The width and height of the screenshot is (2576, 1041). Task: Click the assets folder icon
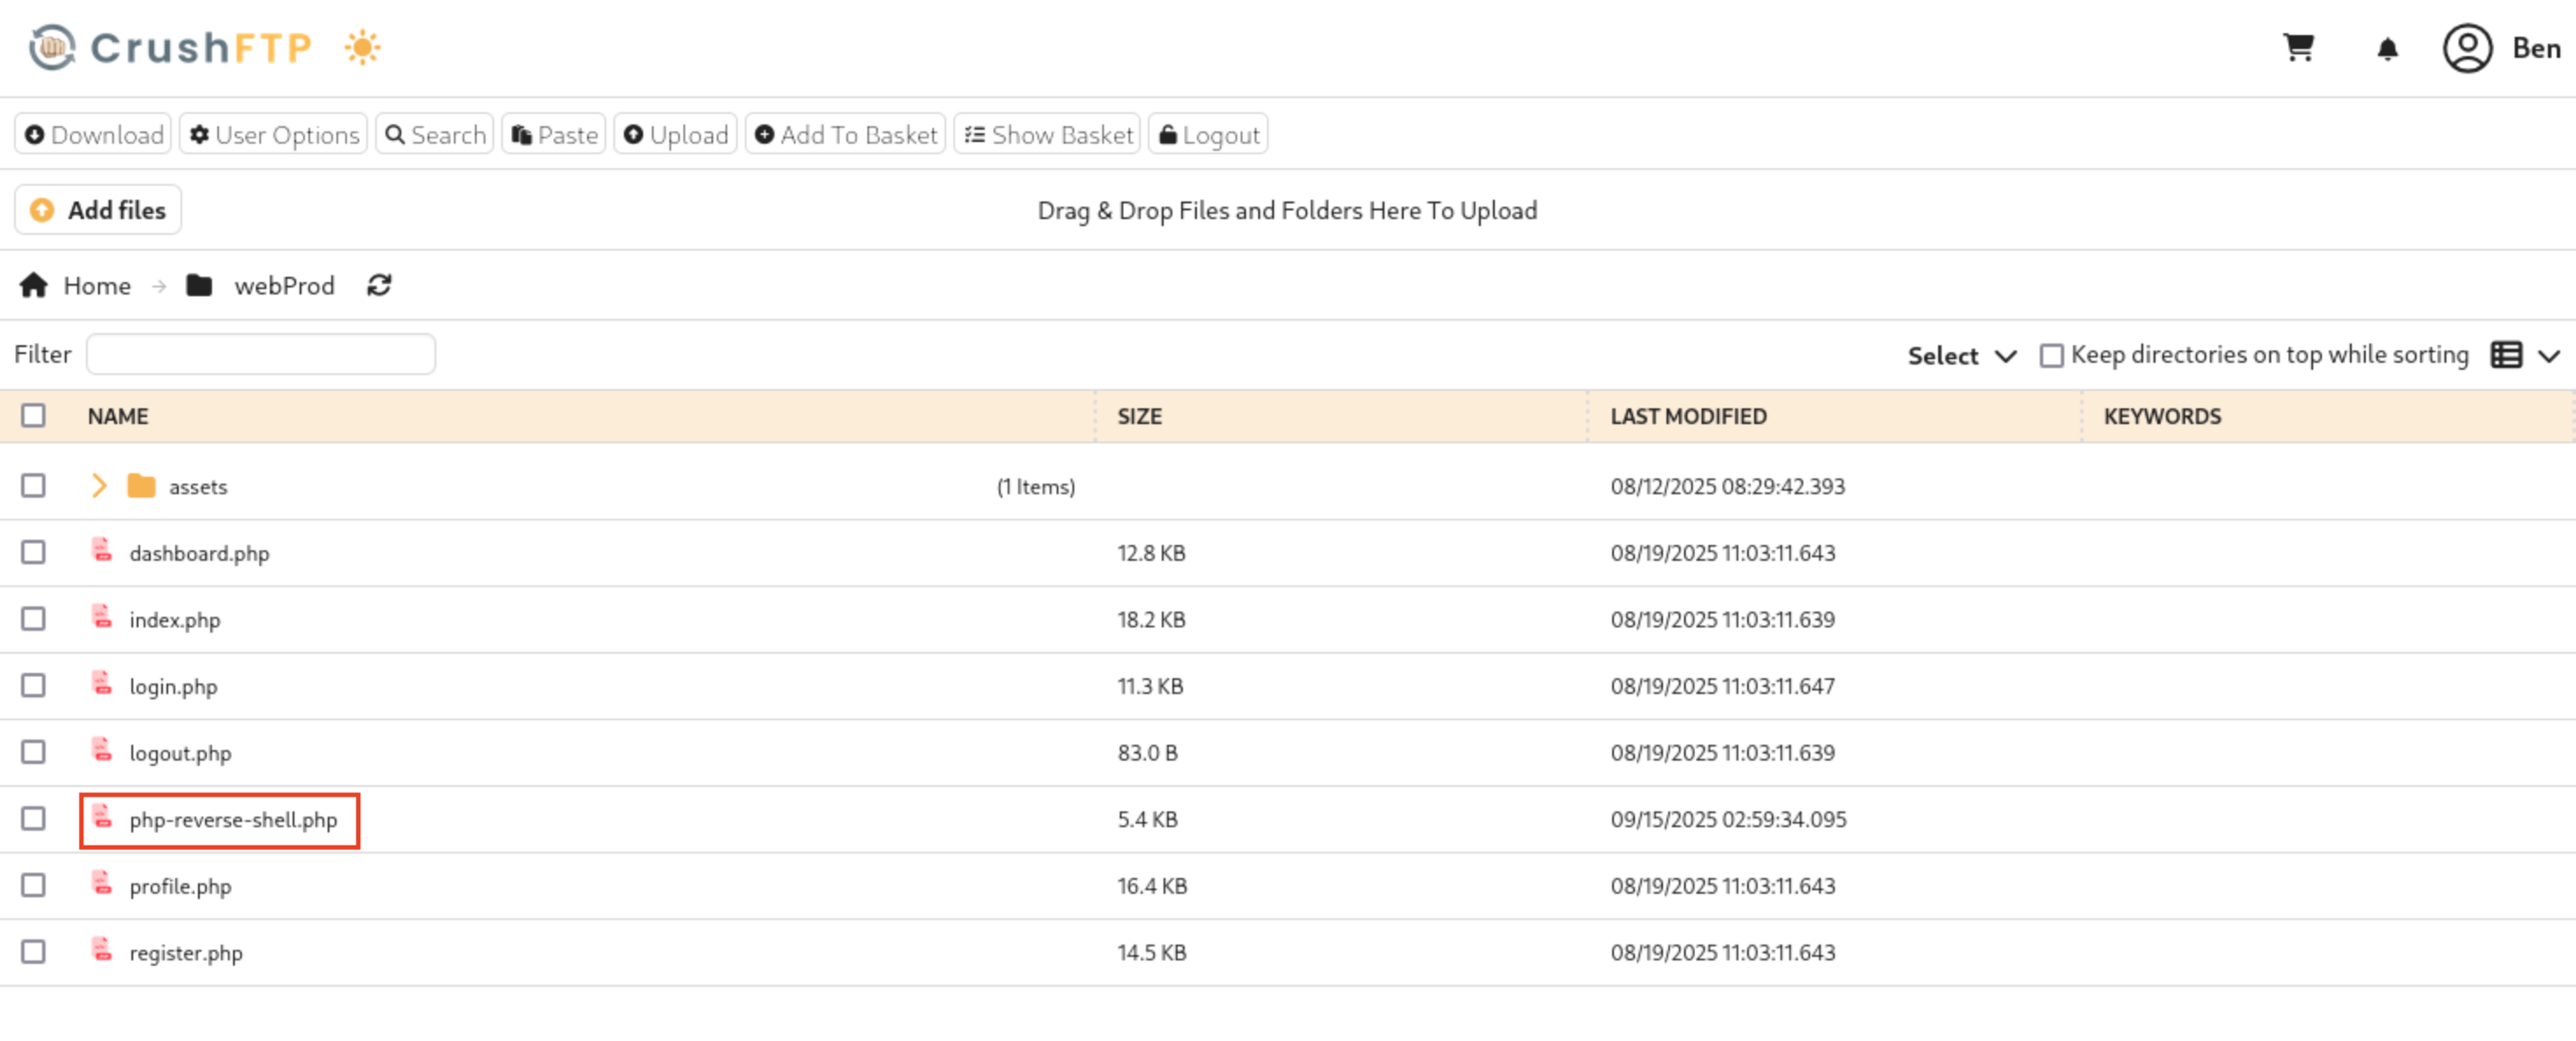141,486
